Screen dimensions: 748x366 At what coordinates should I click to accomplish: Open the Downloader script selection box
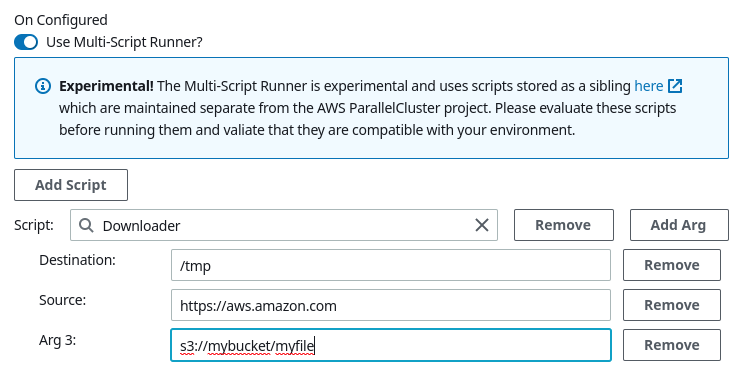(x=284, y=225)
